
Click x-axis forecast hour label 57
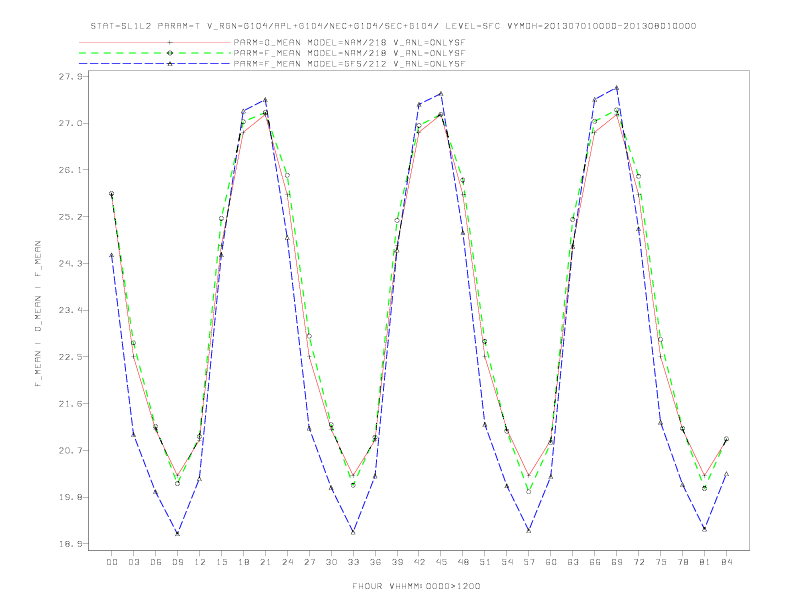529,562
